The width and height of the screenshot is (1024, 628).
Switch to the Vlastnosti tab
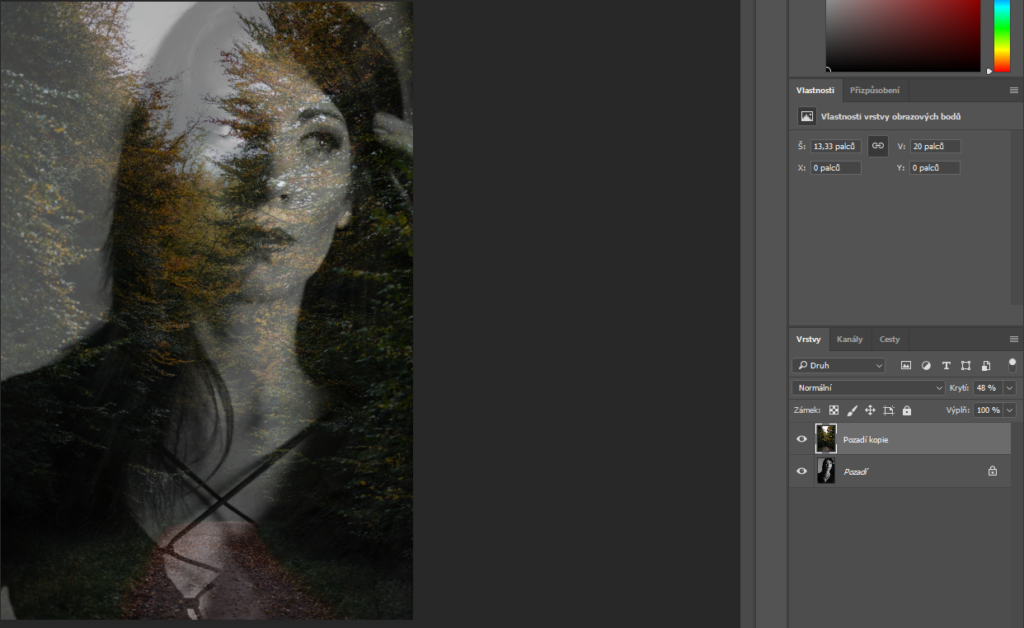tap(815, 90)
